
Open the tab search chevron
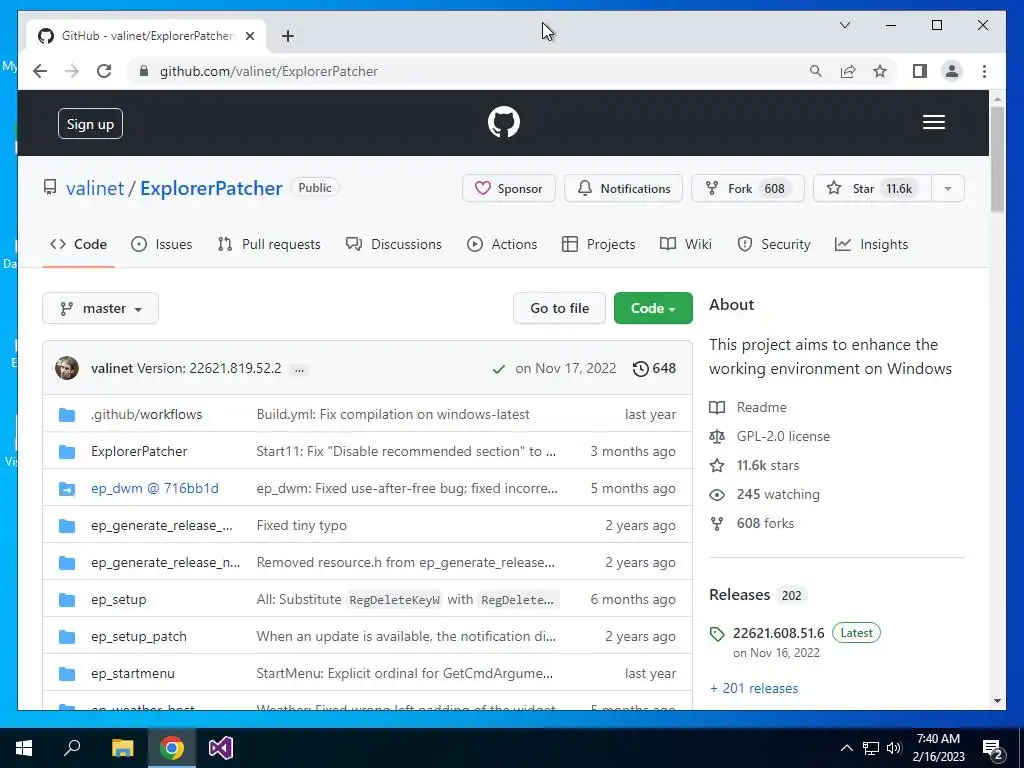point(844,25)
